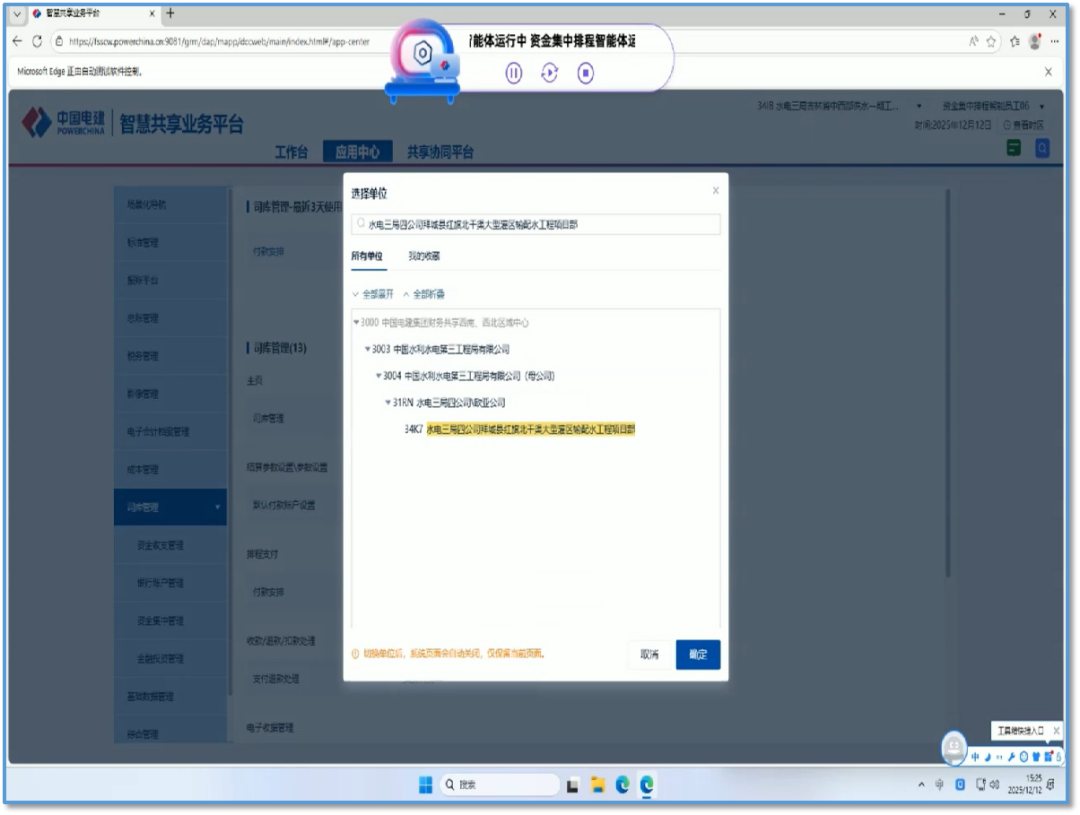1080x815 pixels.
Task: Collapse all tree nodes via 全部折叠
Action: click(x=424, y=294)
